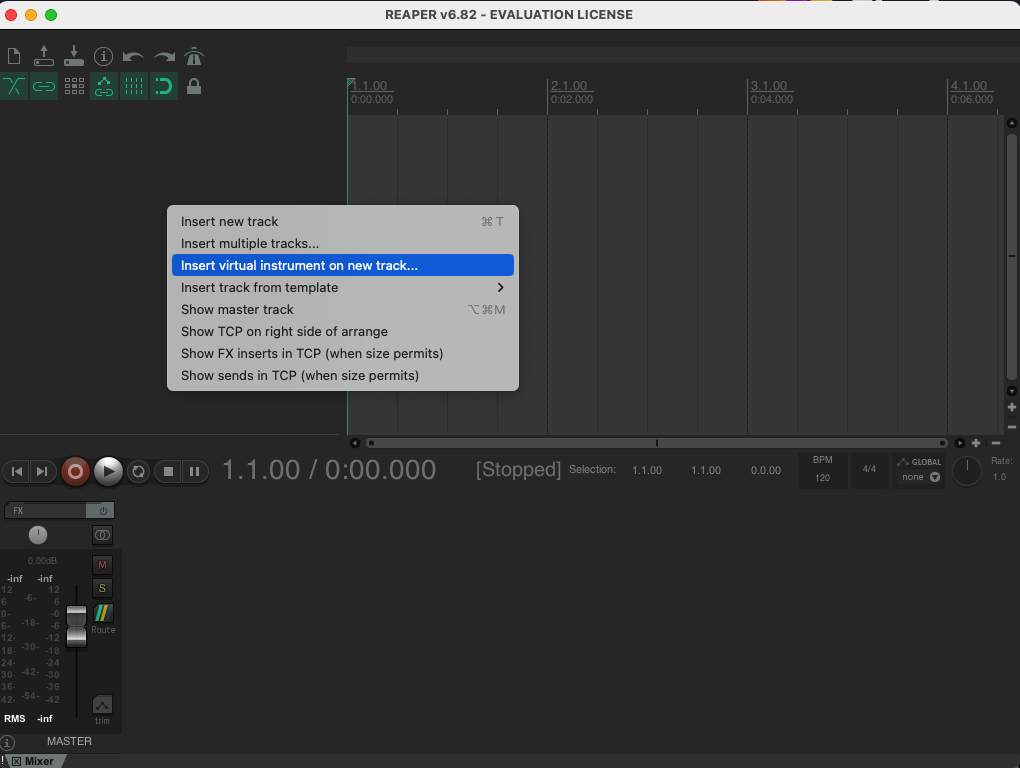Screen dimensions: 1020x768
Task: Click the 0.00dB master volume readout
Action: [42, 561]
